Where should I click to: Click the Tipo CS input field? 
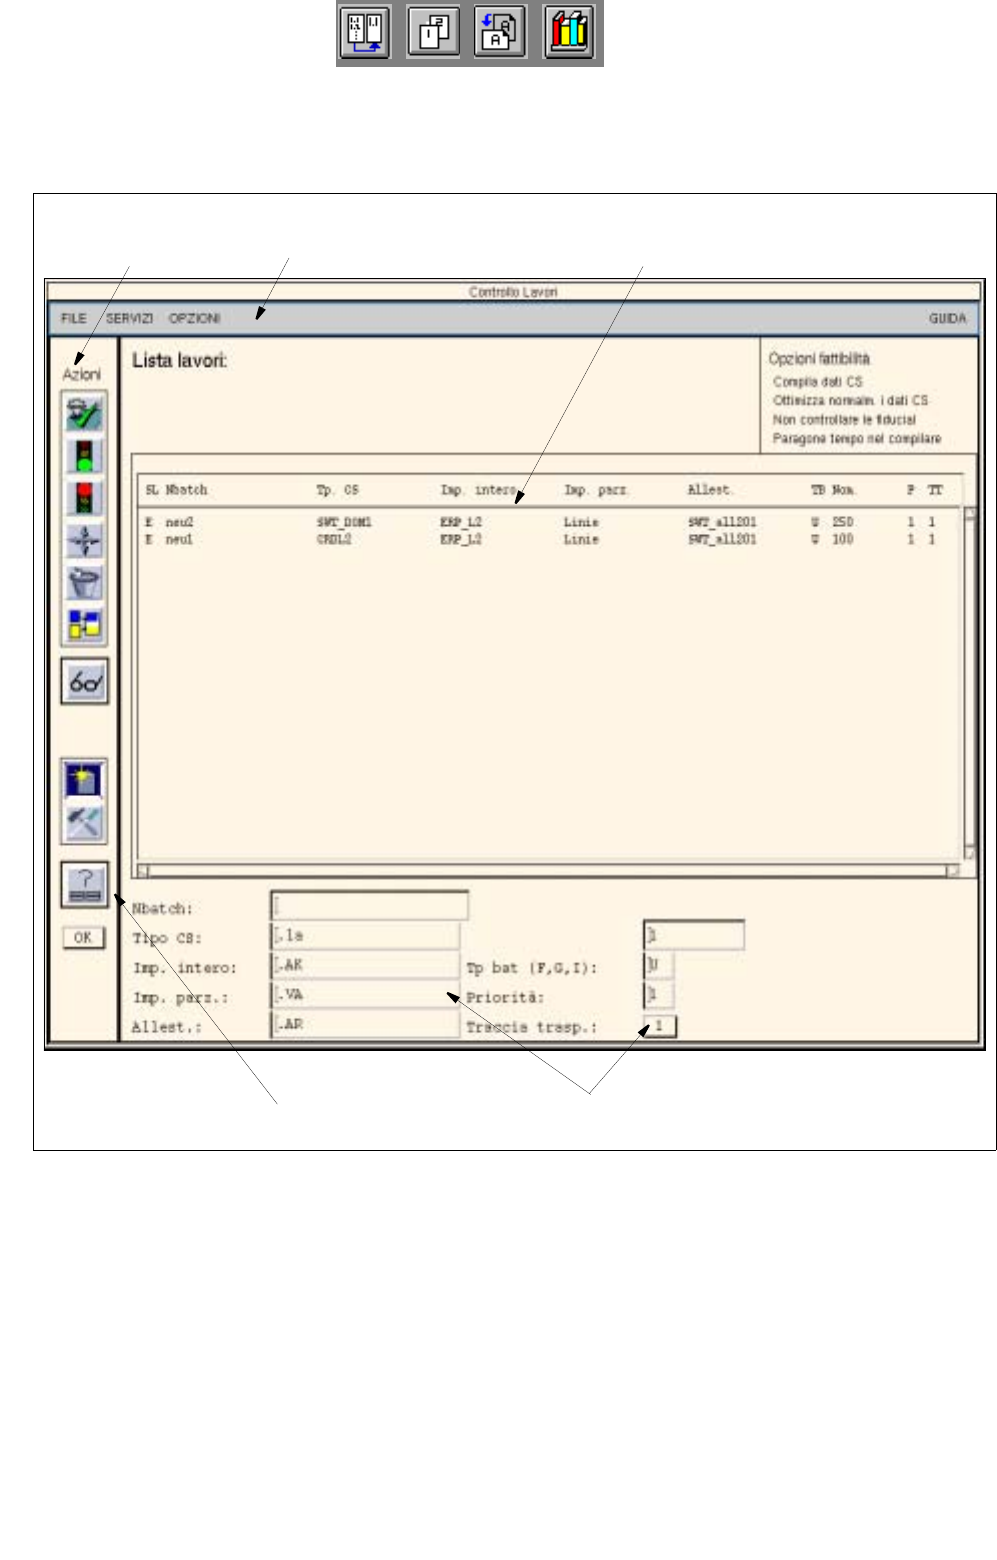(x=365, y=936)
